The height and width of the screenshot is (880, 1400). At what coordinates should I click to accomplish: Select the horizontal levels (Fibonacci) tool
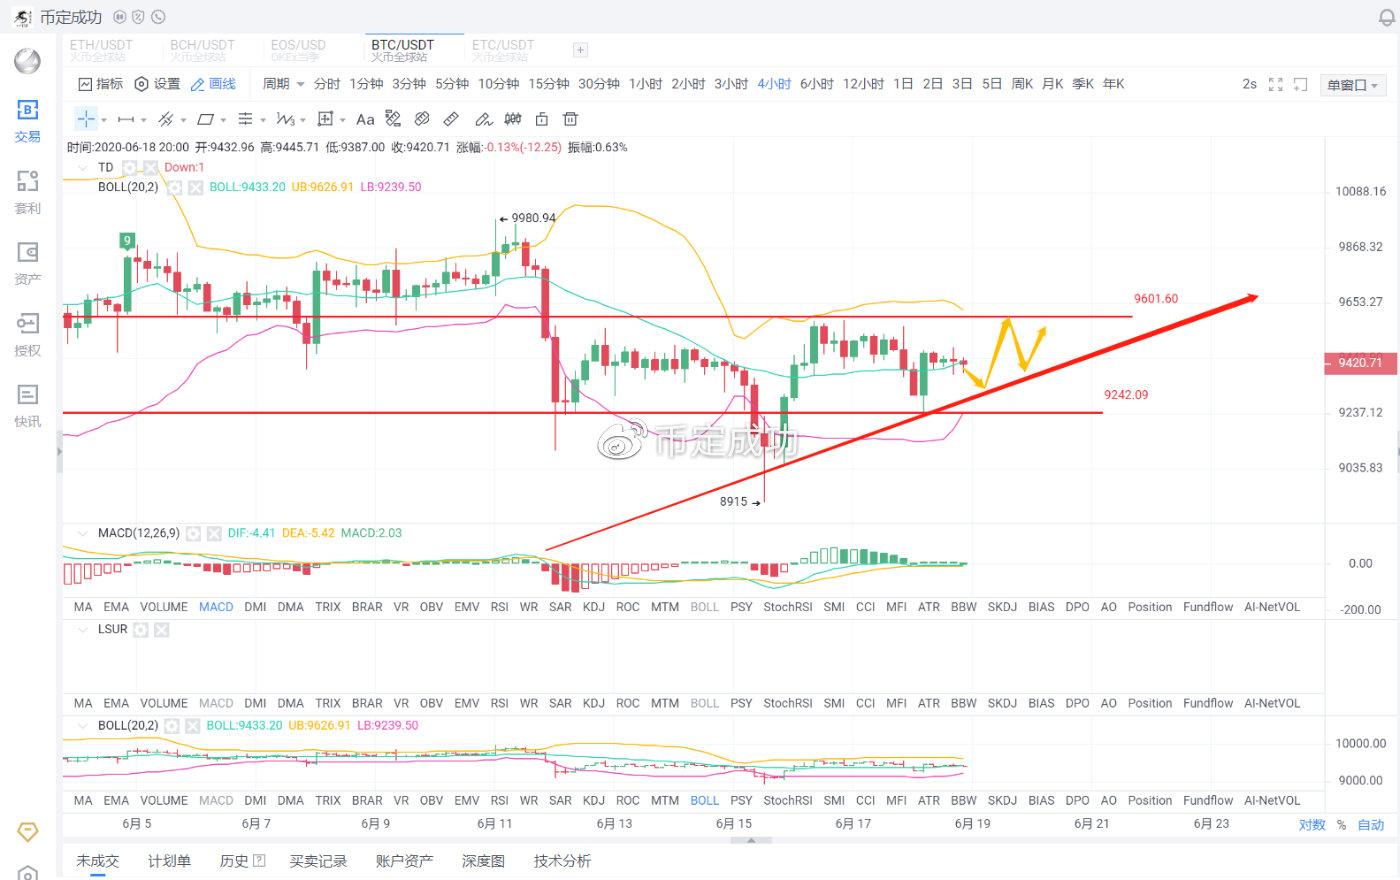point(245,119)
